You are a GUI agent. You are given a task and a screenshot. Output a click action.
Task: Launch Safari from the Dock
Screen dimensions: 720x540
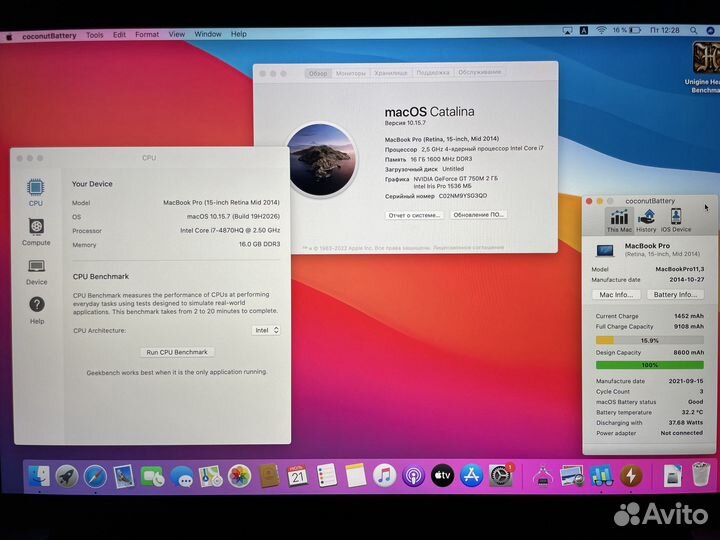(96, 476)
